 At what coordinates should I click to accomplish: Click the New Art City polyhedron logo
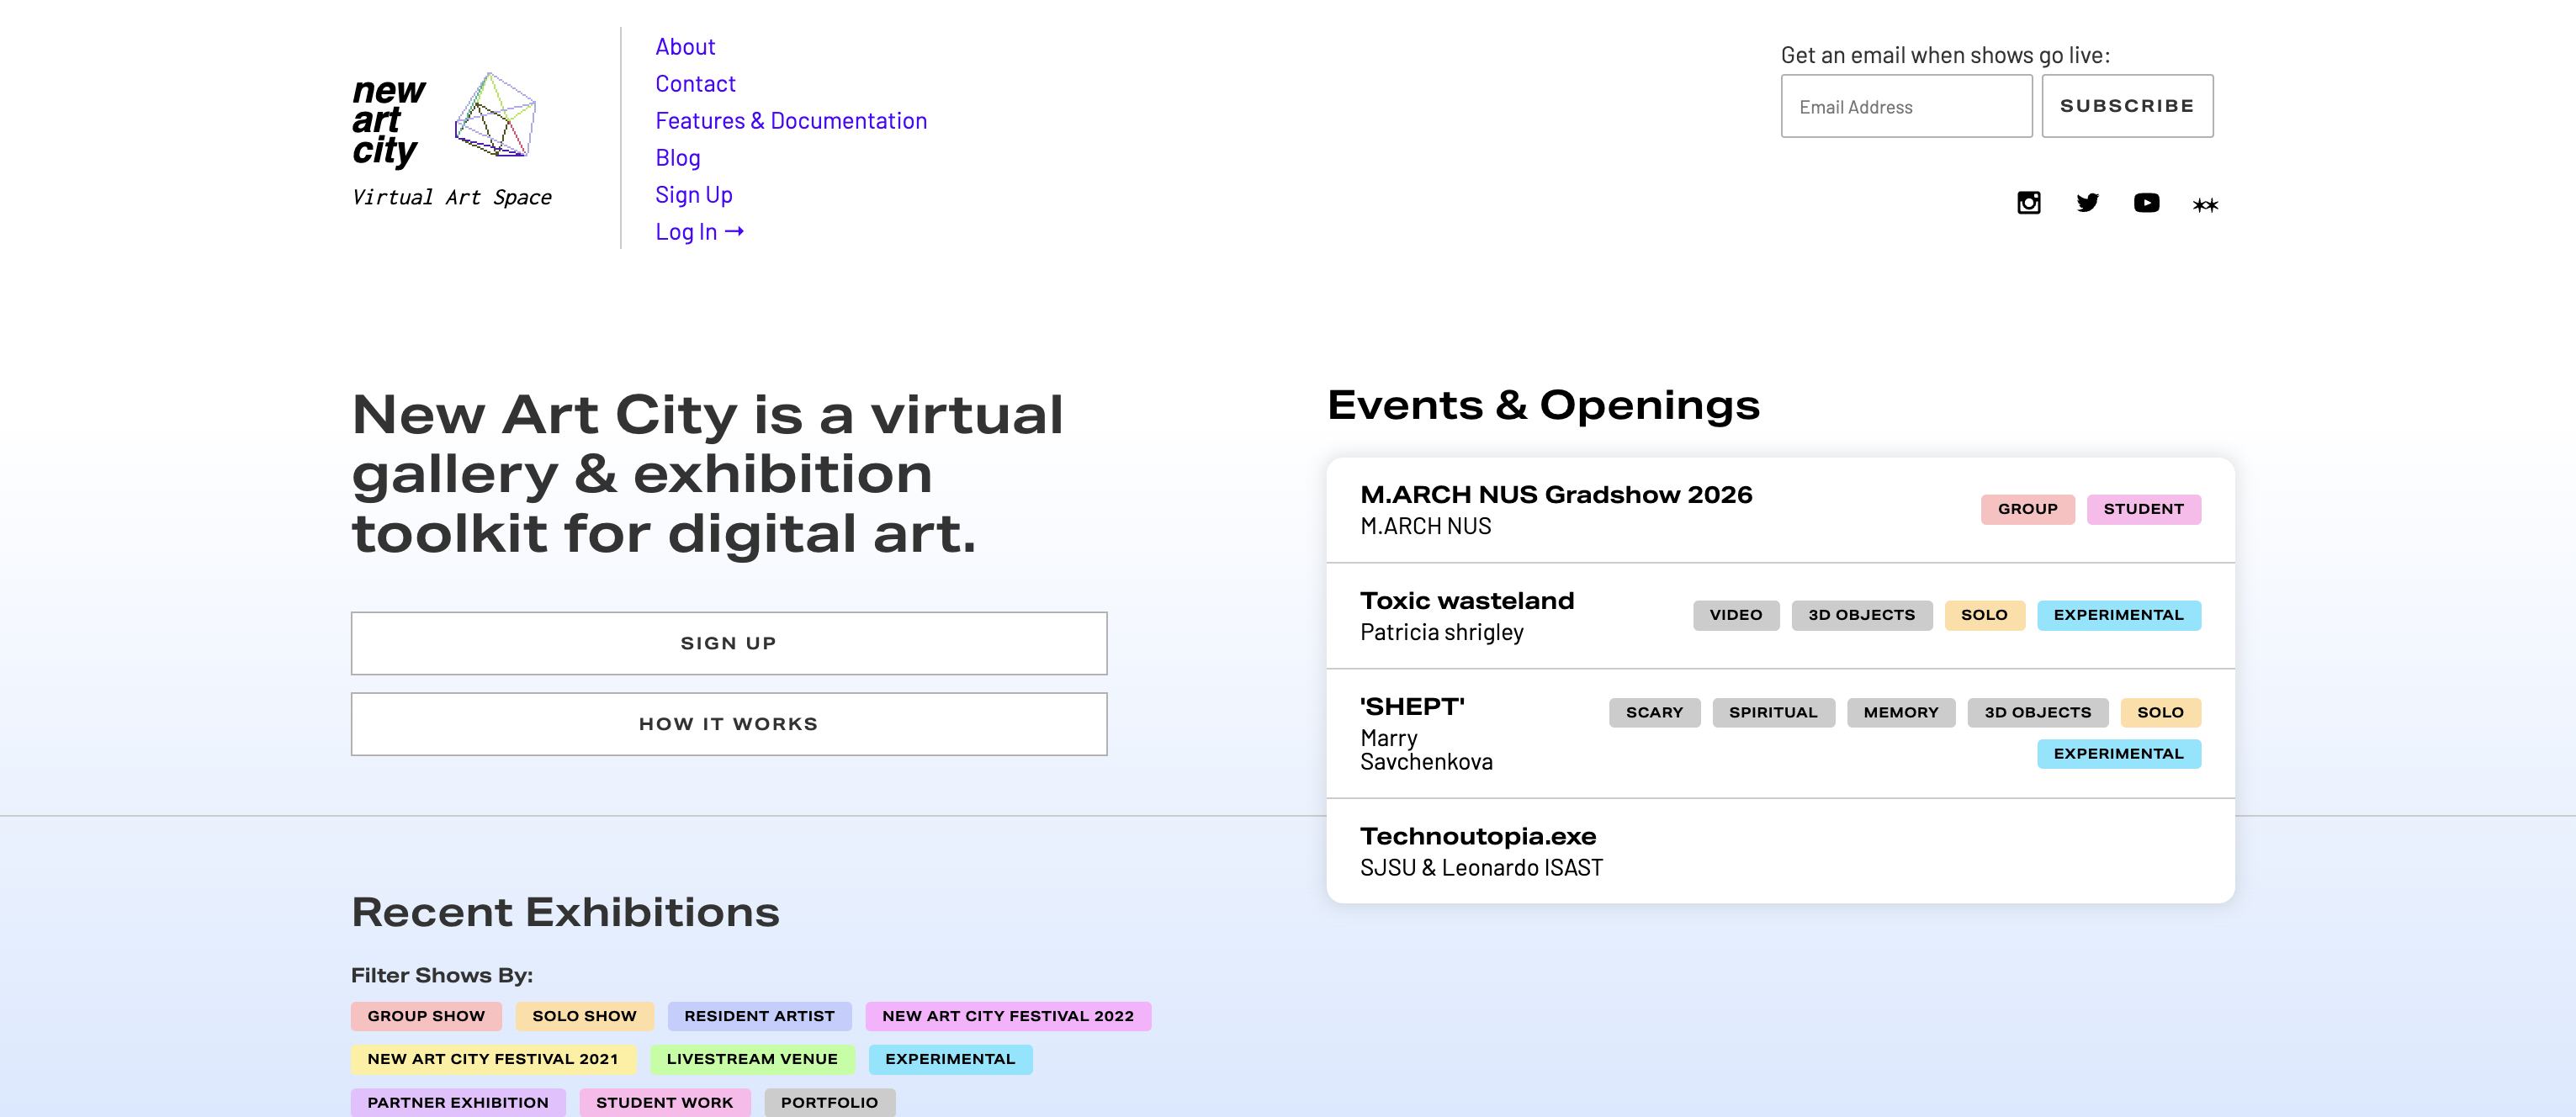(495, 115)
